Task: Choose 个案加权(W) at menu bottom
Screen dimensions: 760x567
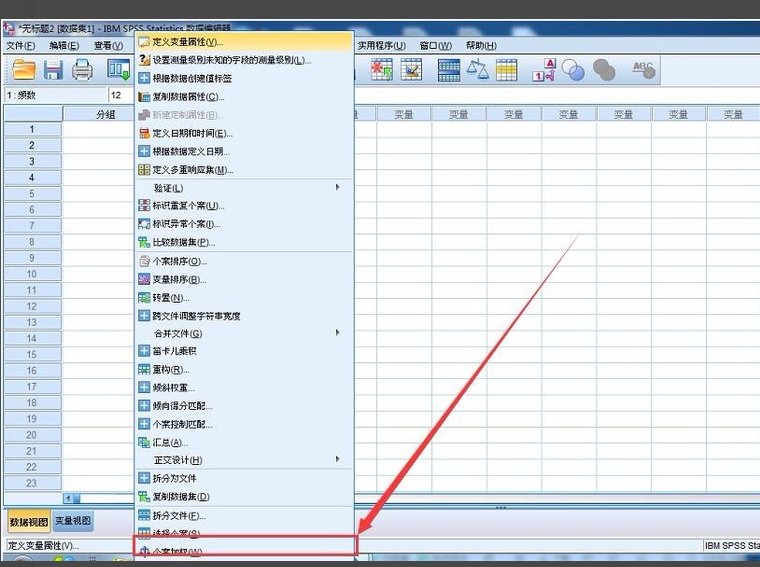Action: (x=244, y=551)
